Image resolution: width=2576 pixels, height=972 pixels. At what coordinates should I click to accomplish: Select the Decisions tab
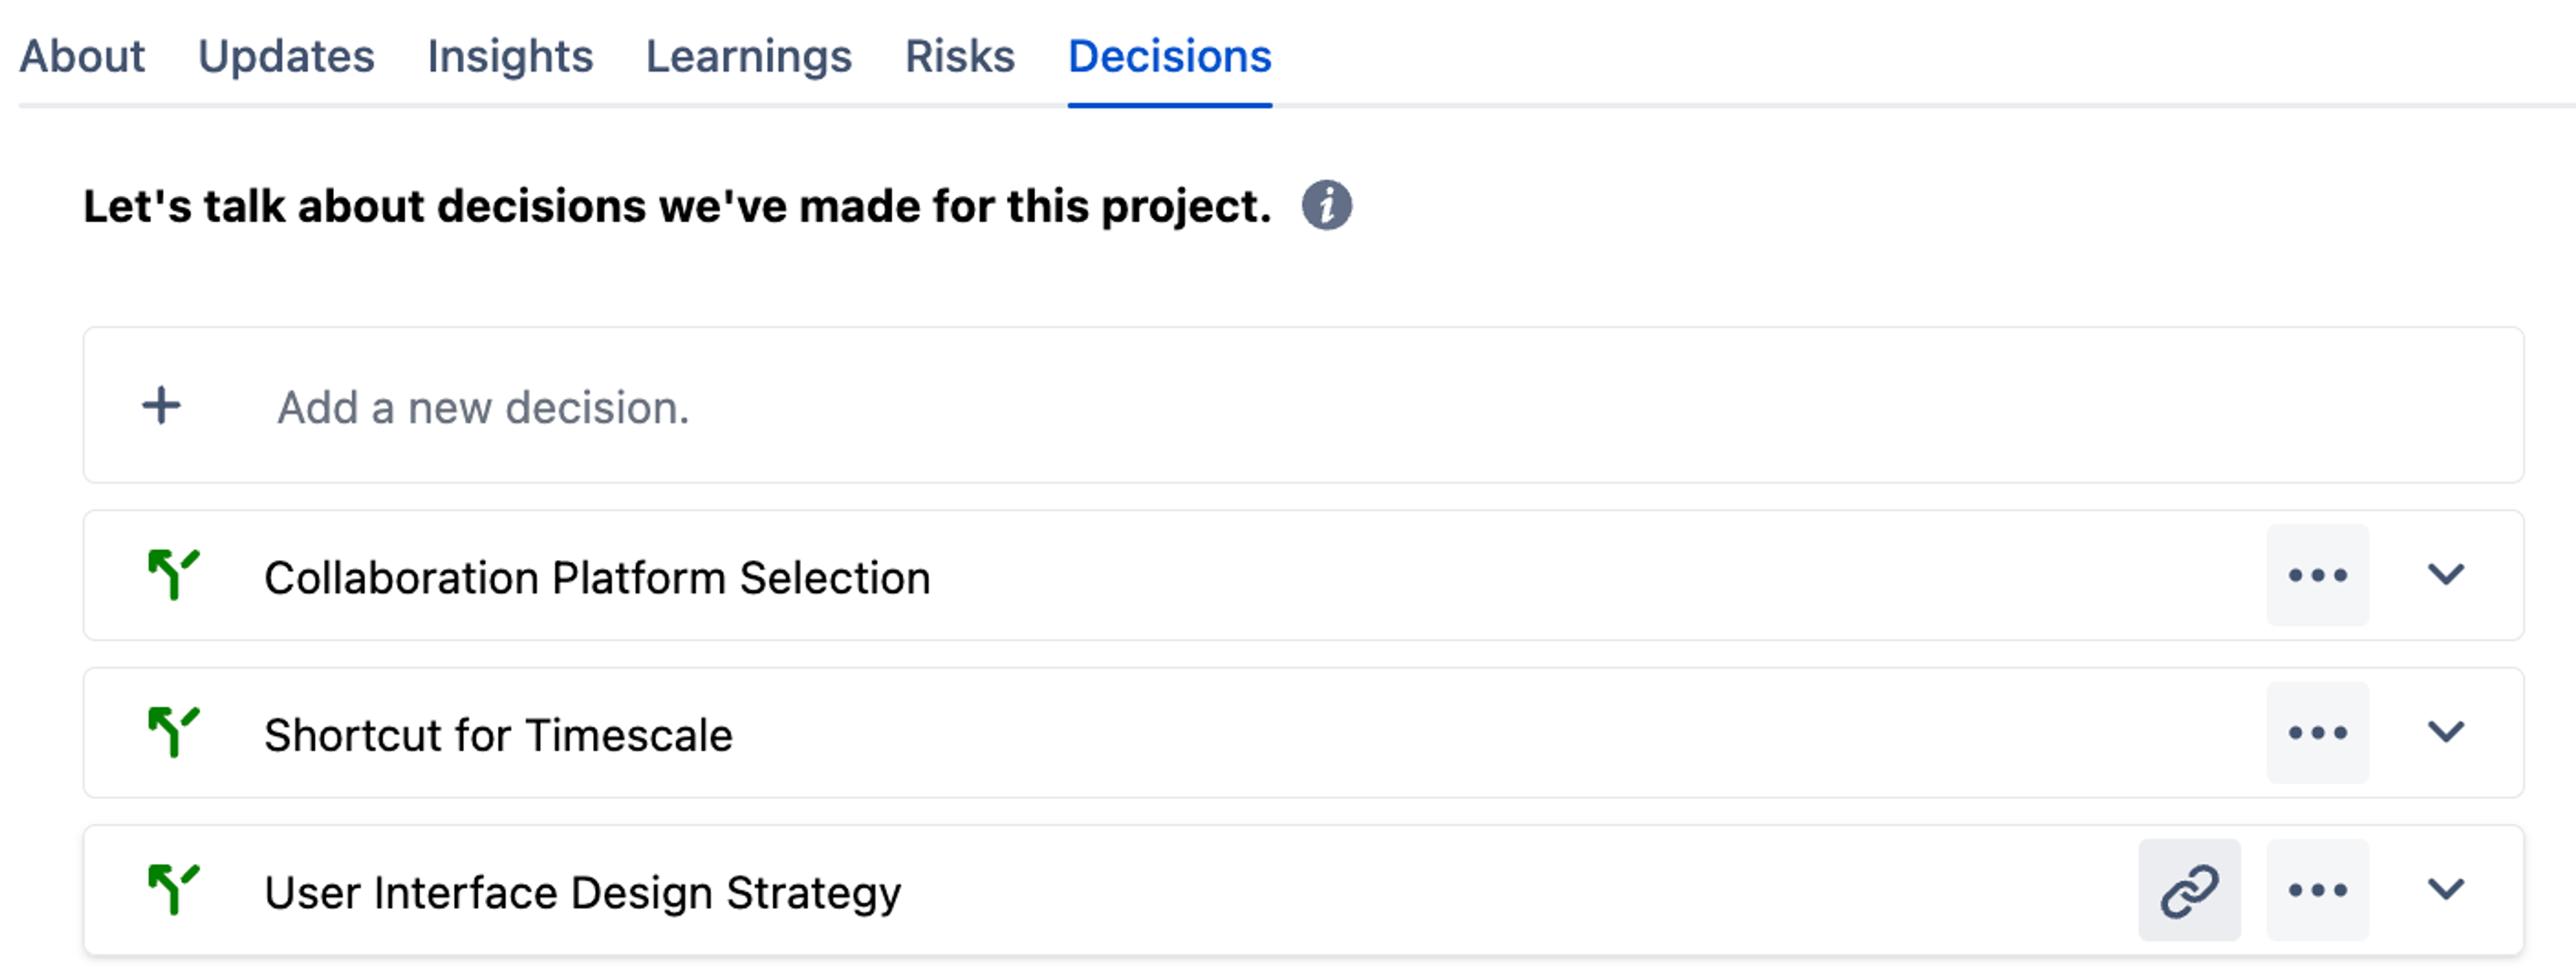point(1170,56)
